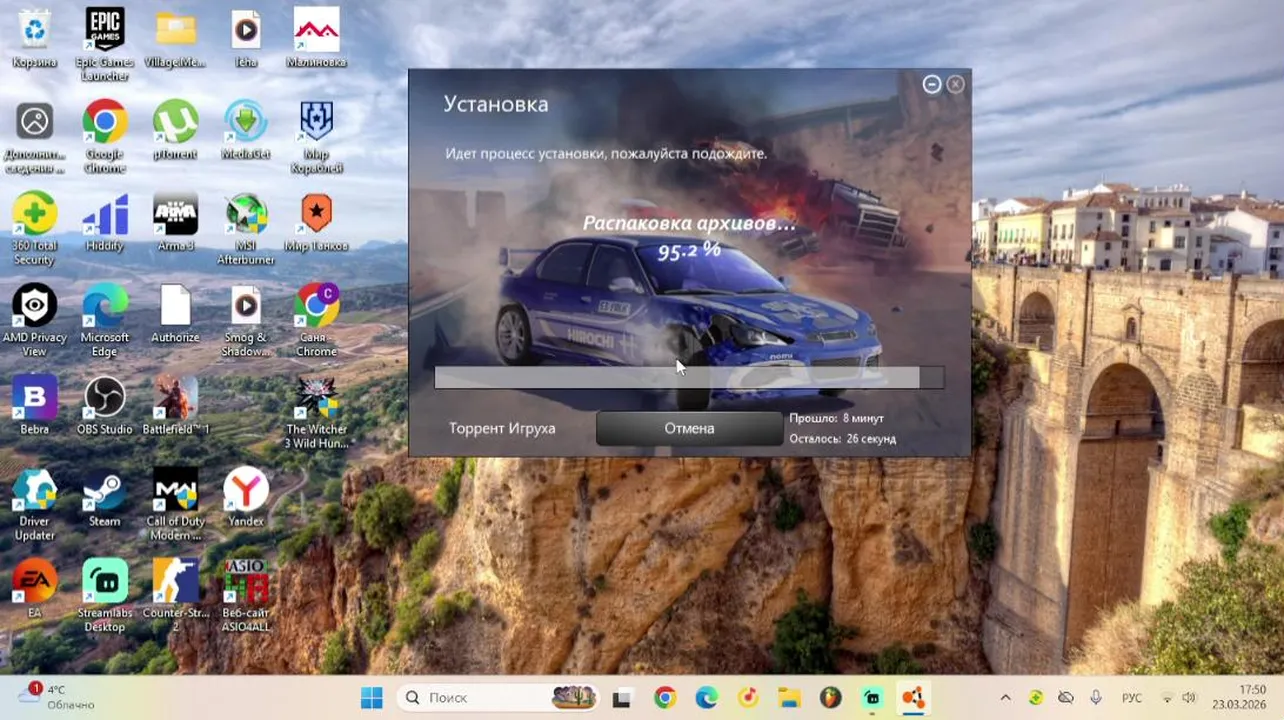This screenshot has width=1284, height=720.
Task: Open the Recycle Bin (Корзина) desktop icon
Action: point(34,38)
